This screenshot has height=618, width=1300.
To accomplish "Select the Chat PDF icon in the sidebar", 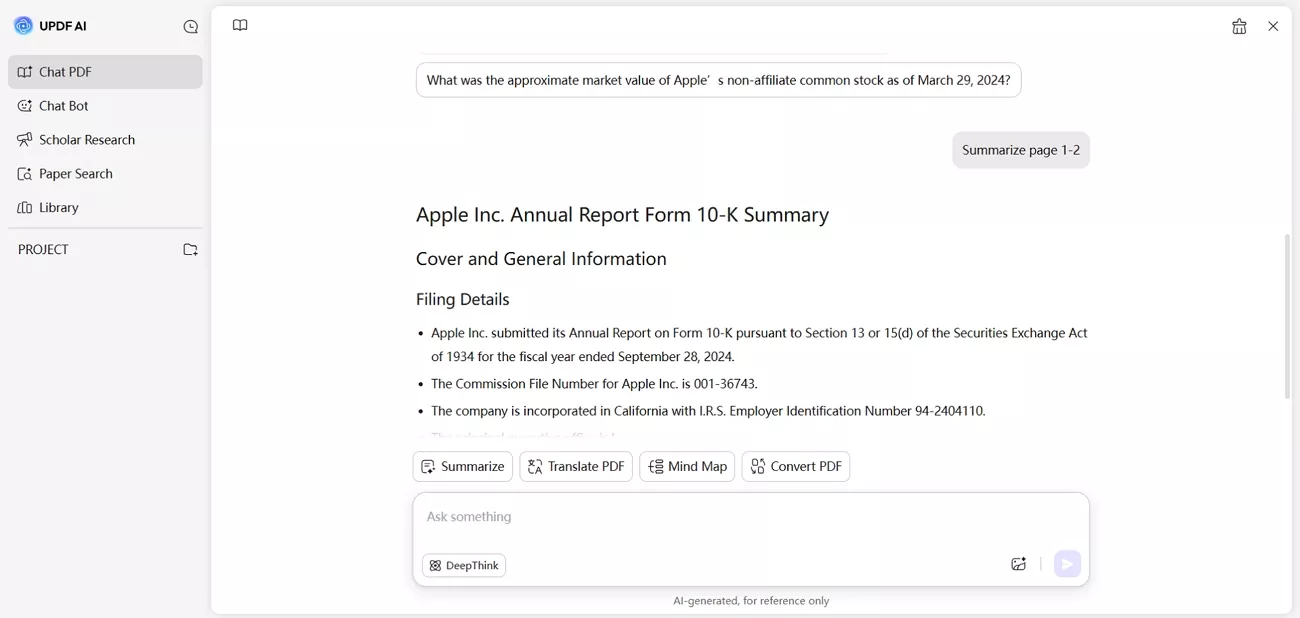I will 22,71.
